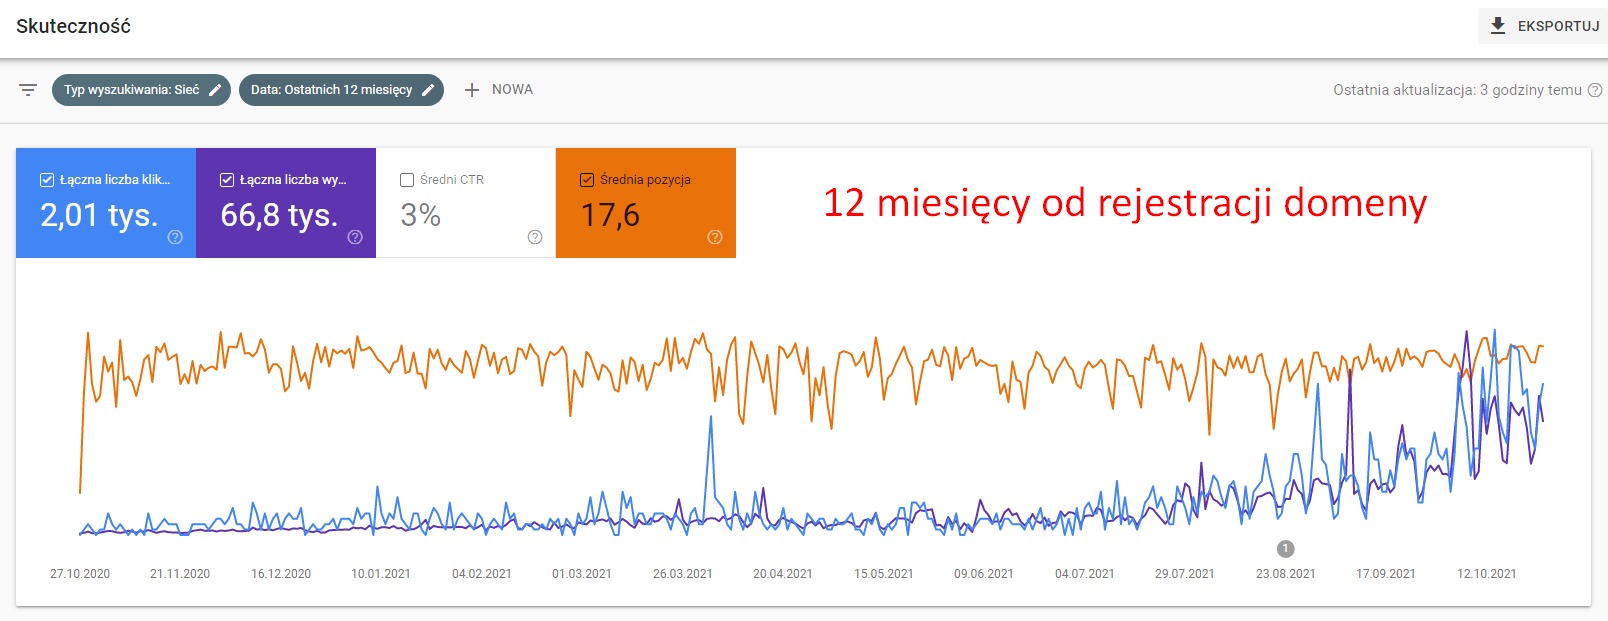Click the filter list icon
The image size is (1608, 621).
(x=28, y=90)
